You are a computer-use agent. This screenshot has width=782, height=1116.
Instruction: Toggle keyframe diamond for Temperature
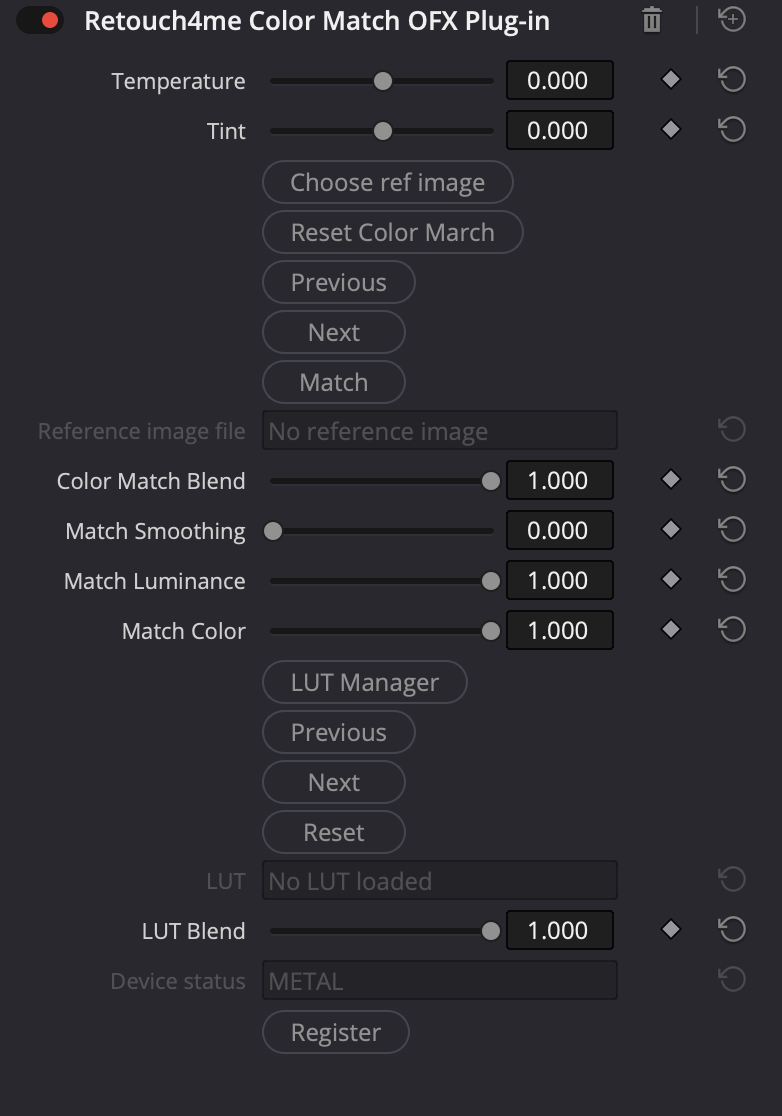click(671, 79)
